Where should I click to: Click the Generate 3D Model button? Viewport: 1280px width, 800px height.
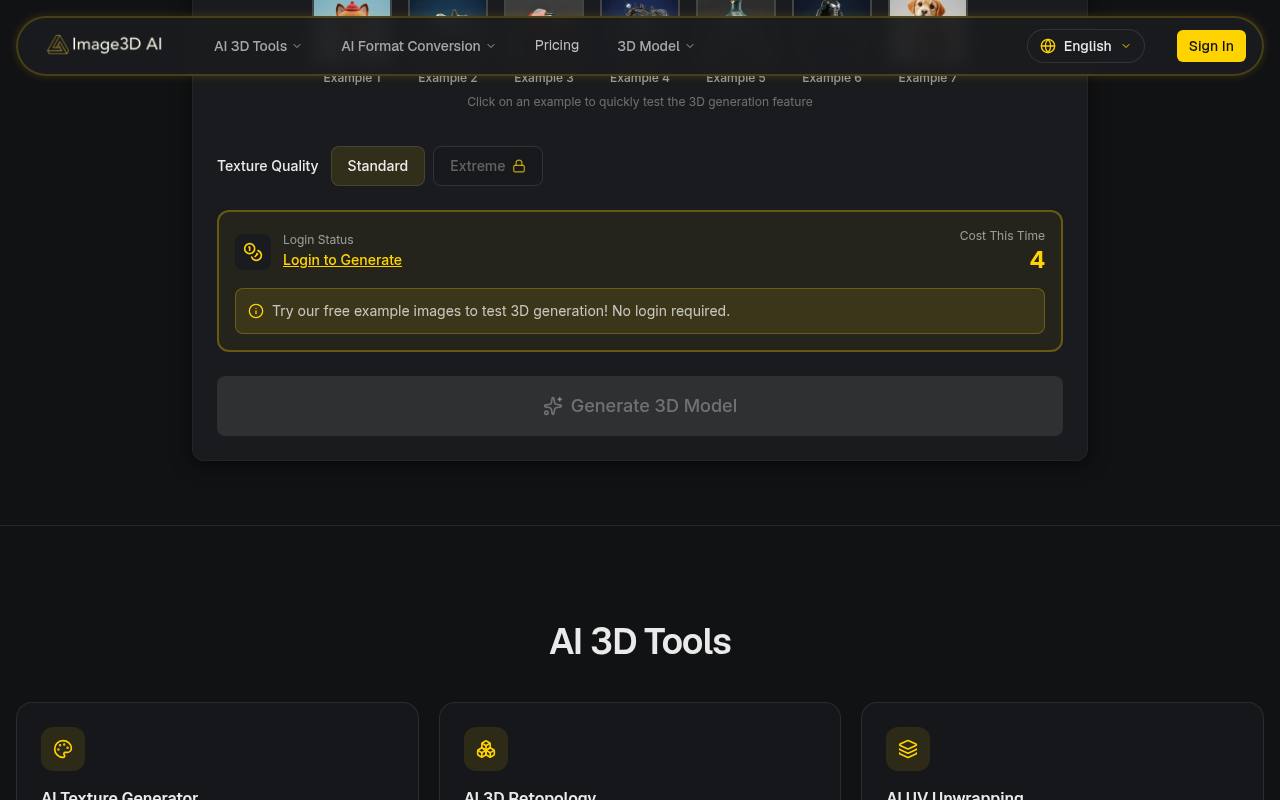point(640,406)
